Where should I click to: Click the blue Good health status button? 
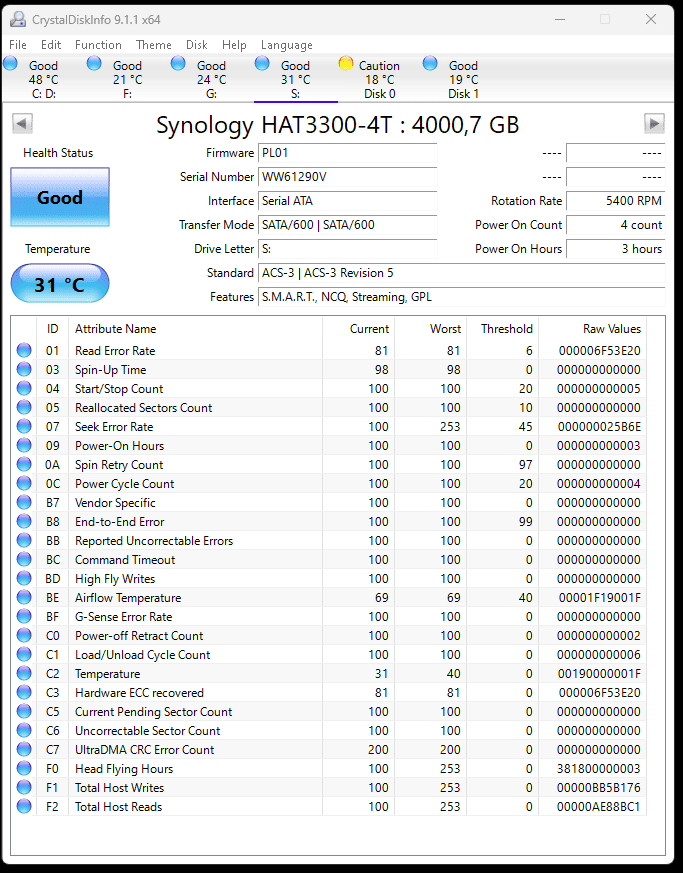[60, 197]
